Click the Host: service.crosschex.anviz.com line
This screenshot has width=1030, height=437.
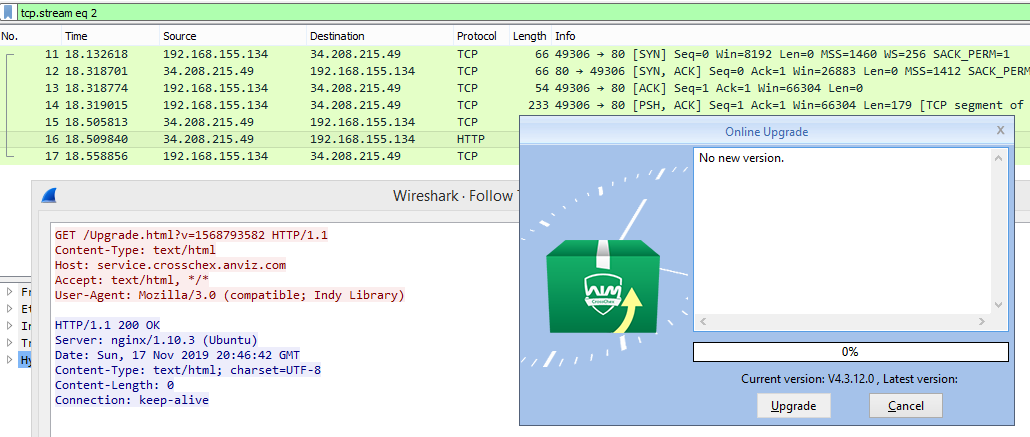(170, 265)
